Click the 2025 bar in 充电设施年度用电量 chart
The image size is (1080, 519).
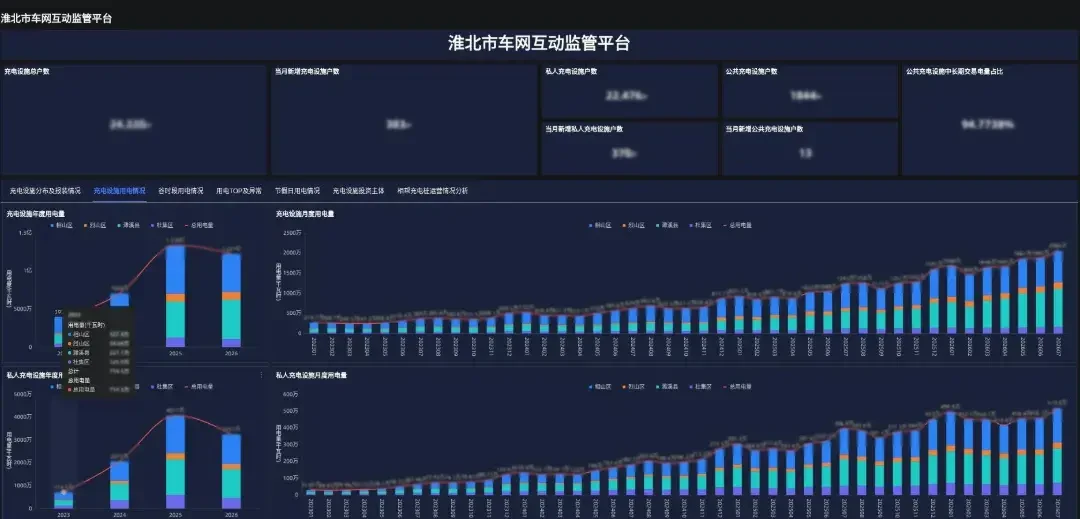[176, 296]
